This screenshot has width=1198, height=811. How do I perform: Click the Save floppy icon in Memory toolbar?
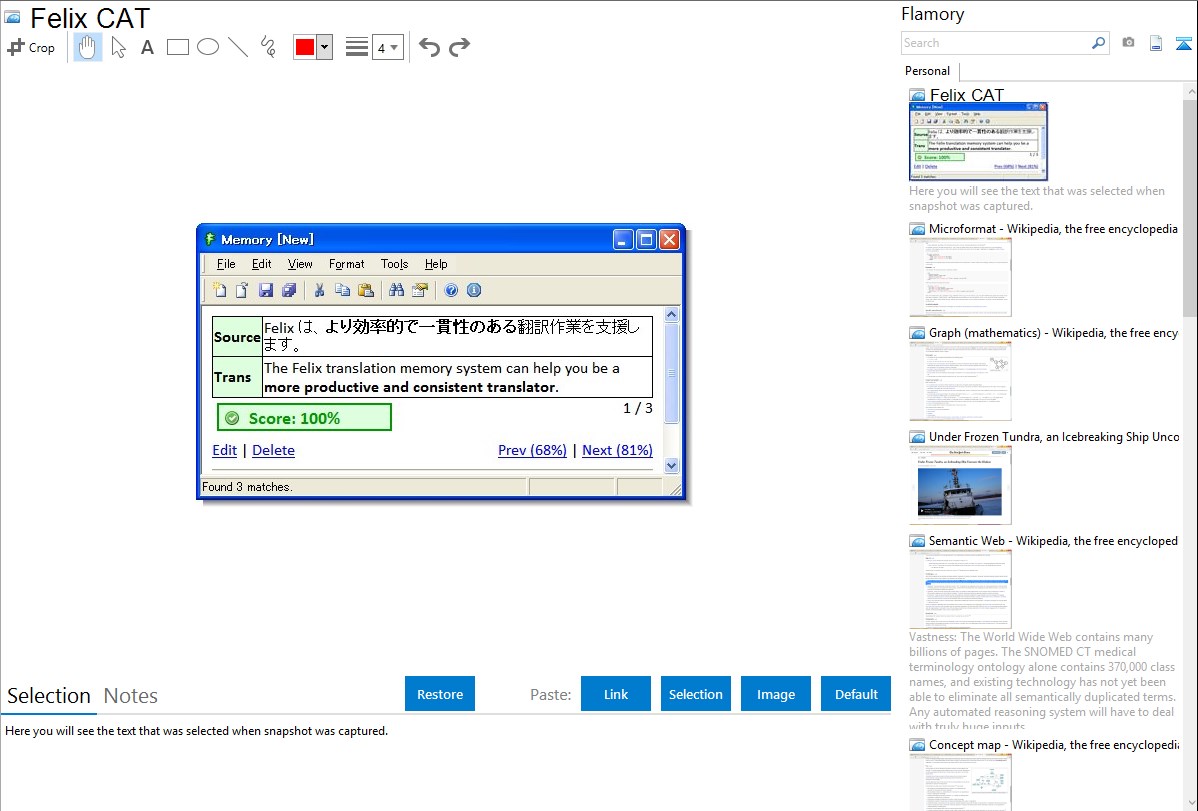tap(266, 290)
